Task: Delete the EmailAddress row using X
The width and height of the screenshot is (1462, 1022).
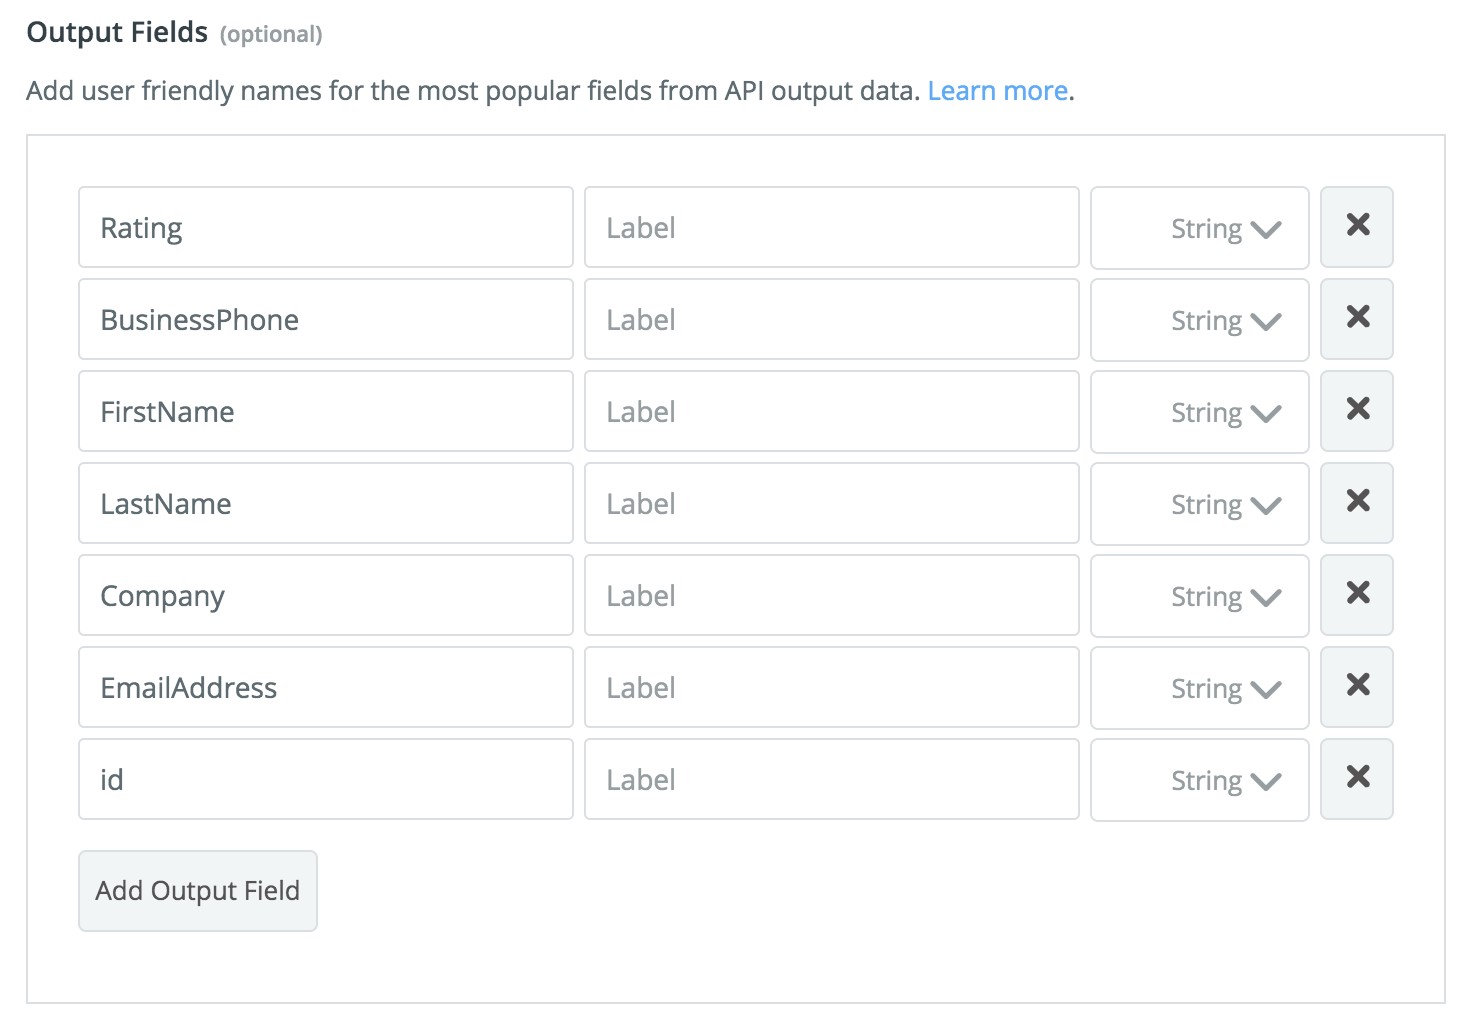Action: click(1356, 687)
